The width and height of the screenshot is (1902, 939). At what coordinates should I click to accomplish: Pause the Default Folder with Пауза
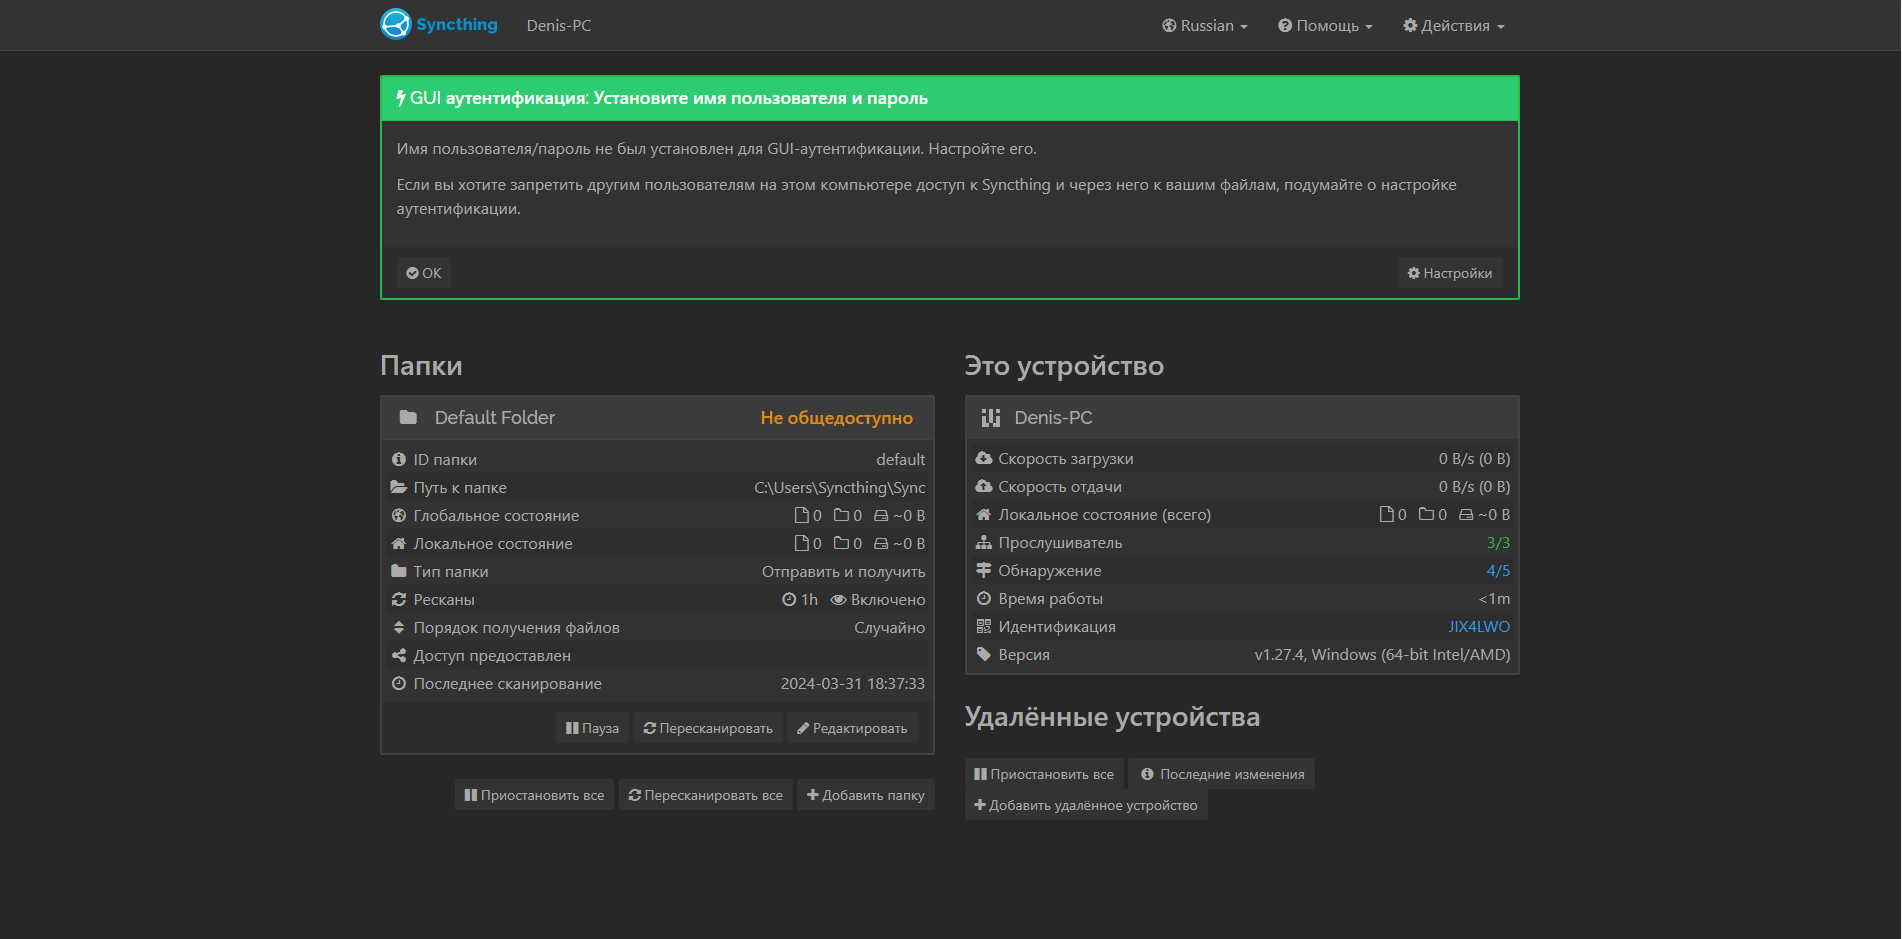(x=592, y=728)
